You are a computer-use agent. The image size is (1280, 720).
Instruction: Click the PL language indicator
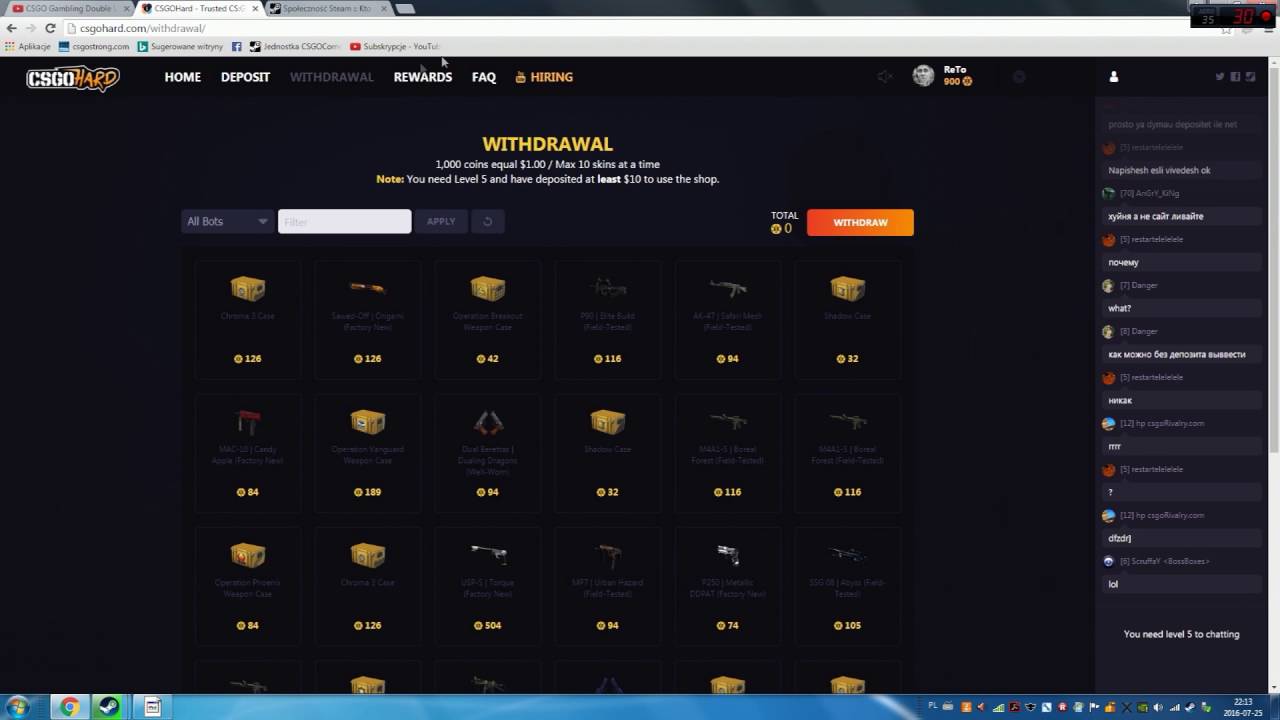point(933,705)
